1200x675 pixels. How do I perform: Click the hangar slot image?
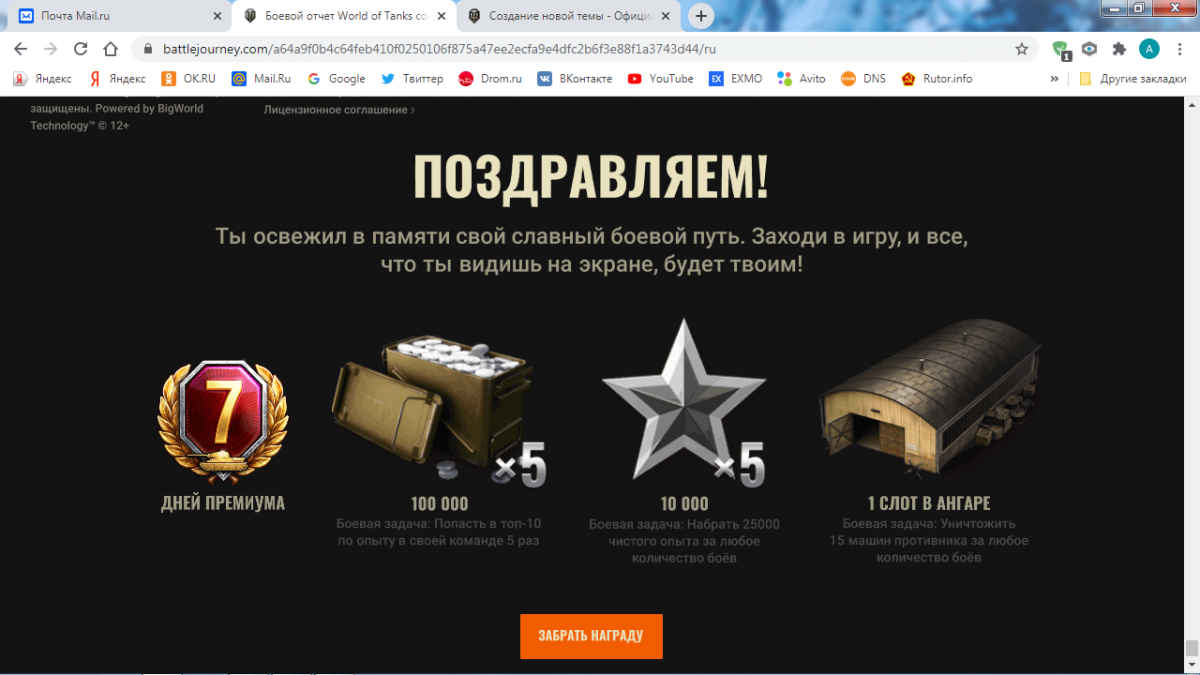[930, 398]
